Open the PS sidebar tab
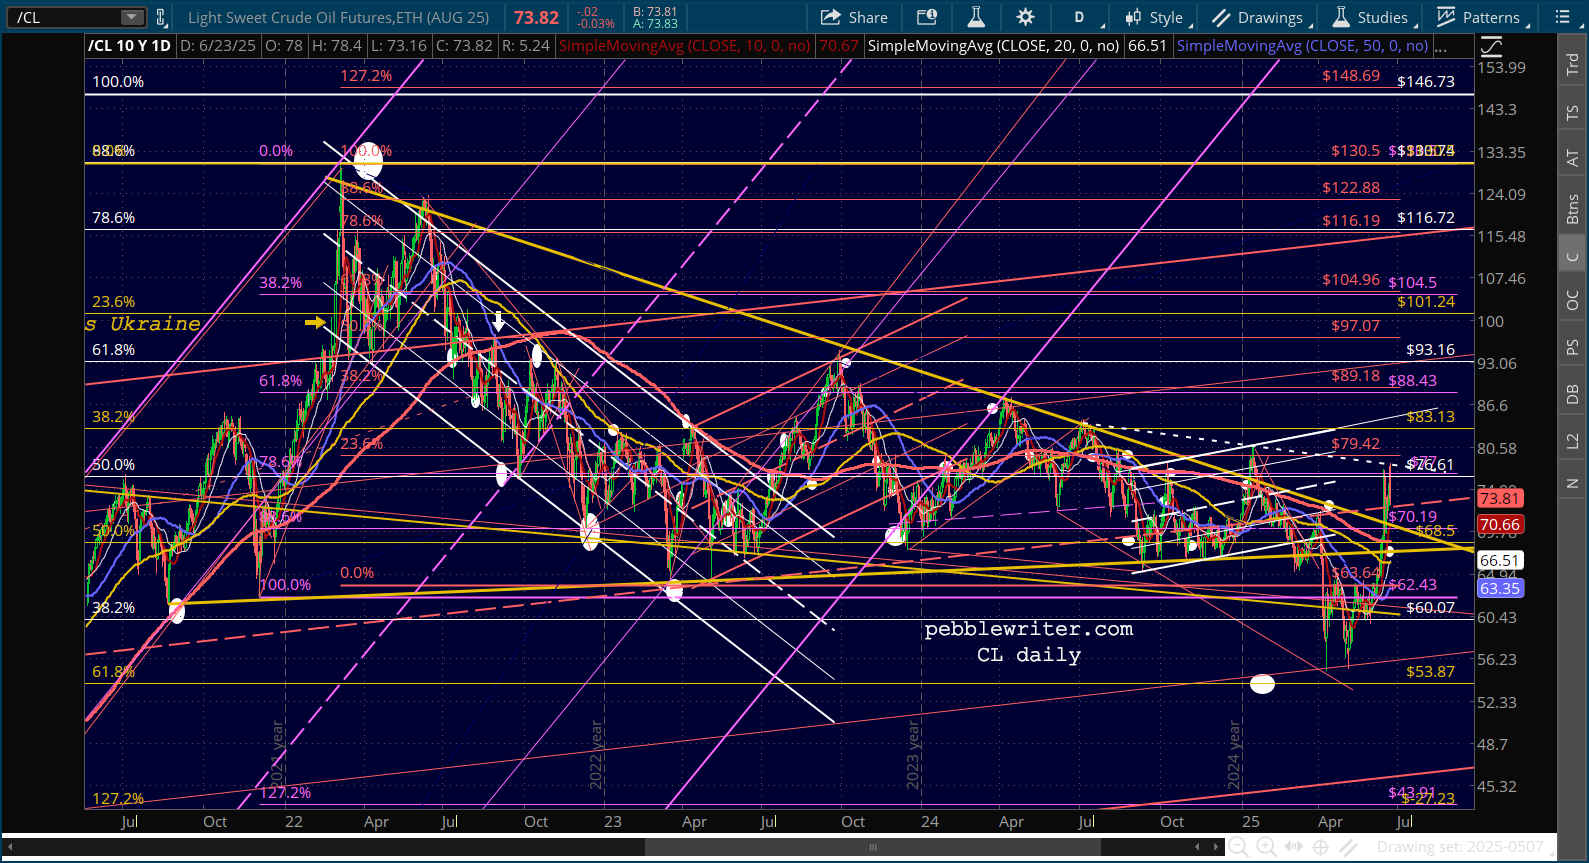Image resolution: width=1589 pixels, height=863 pixels. pos(1573,347)
